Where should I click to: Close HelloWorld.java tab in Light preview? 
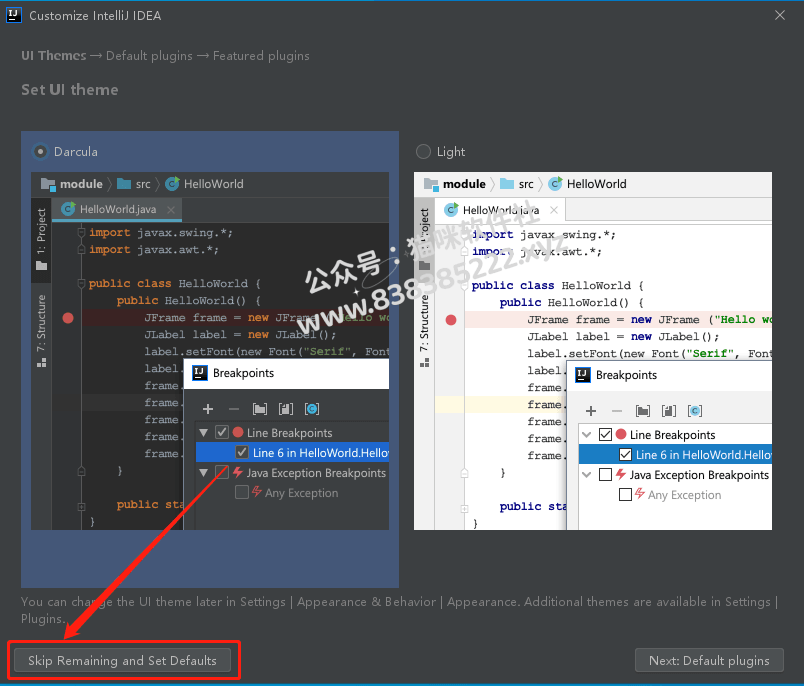tap(554, 210)
